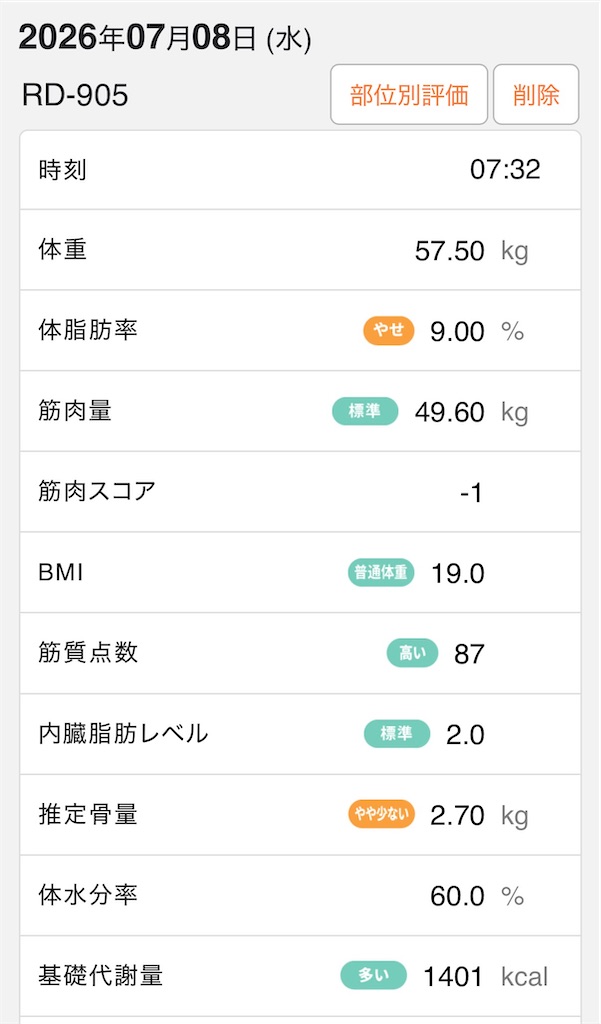Tap the 多い badge on 基礎代謝量
Viewport: 601px width, 1024px height.
[374, 976]
